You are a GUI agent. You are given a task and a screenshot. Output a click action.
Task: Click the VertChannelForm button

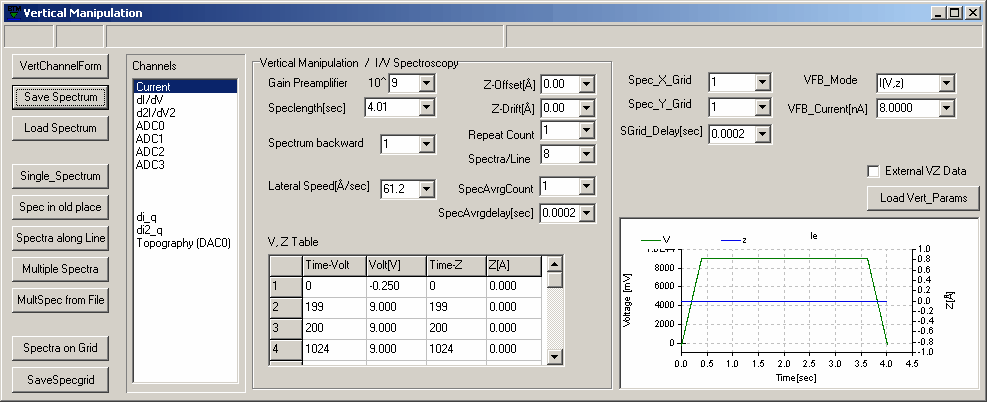[x=60, y=66]
